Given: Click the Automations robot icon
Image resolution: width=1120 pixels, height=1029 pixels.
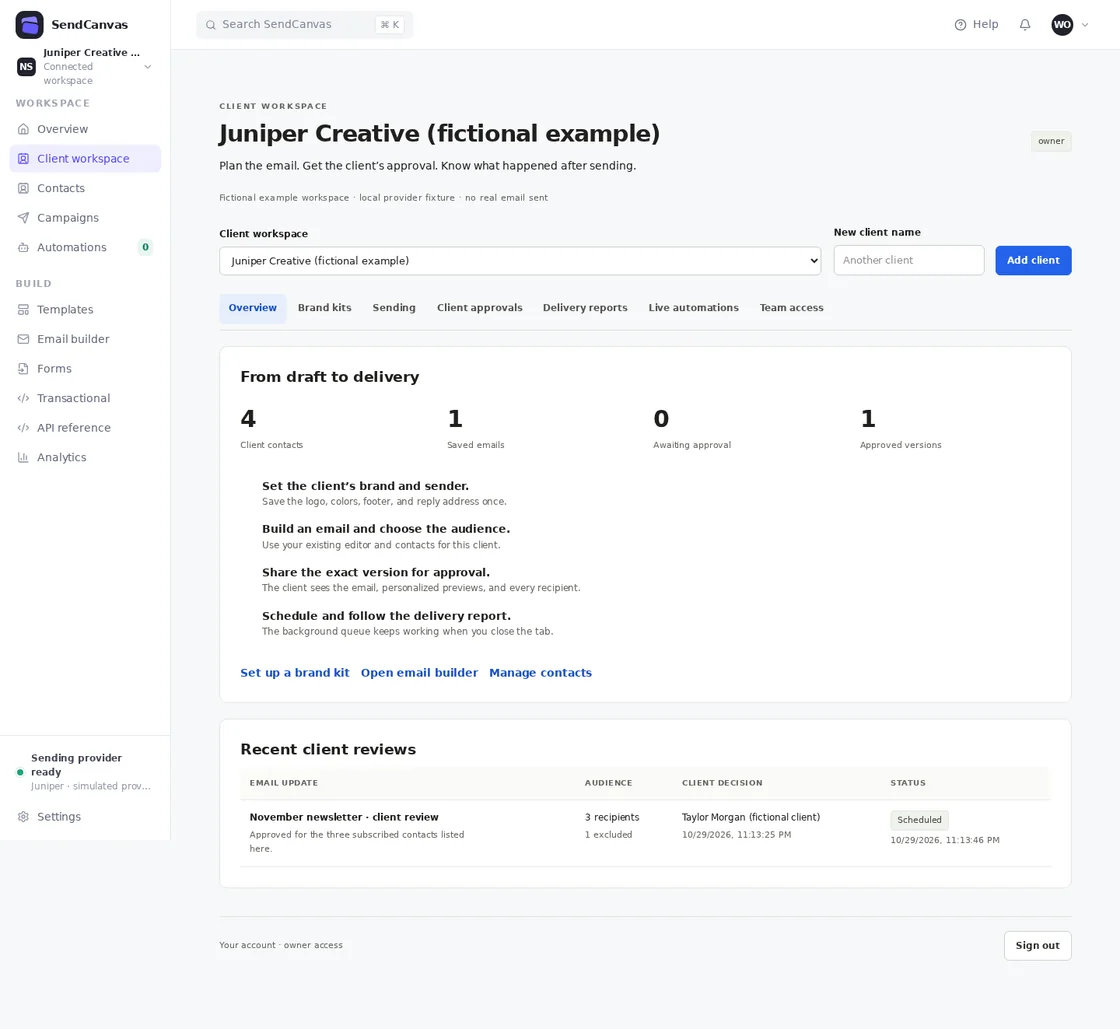Looking at the screenshot, I should 24,247.
